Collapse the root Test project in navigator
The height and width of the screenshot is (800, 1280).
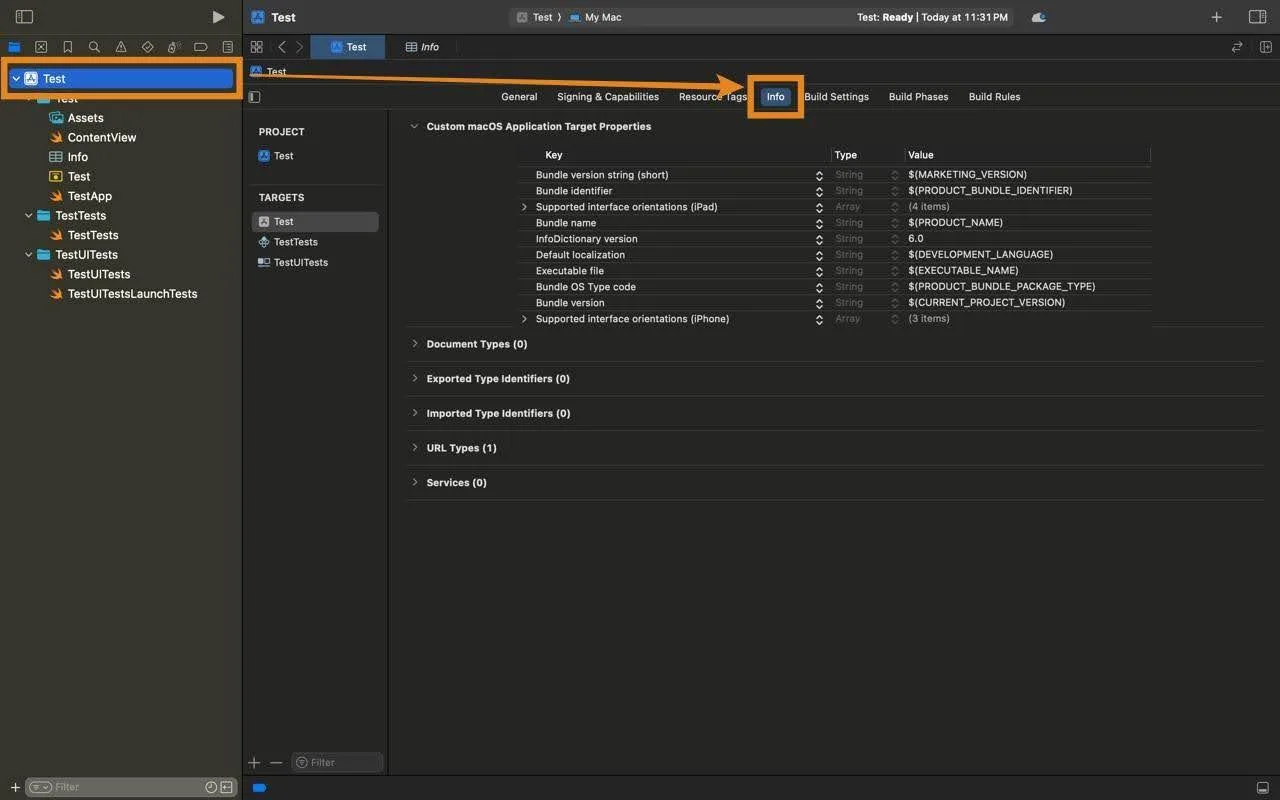pos(16,79)
